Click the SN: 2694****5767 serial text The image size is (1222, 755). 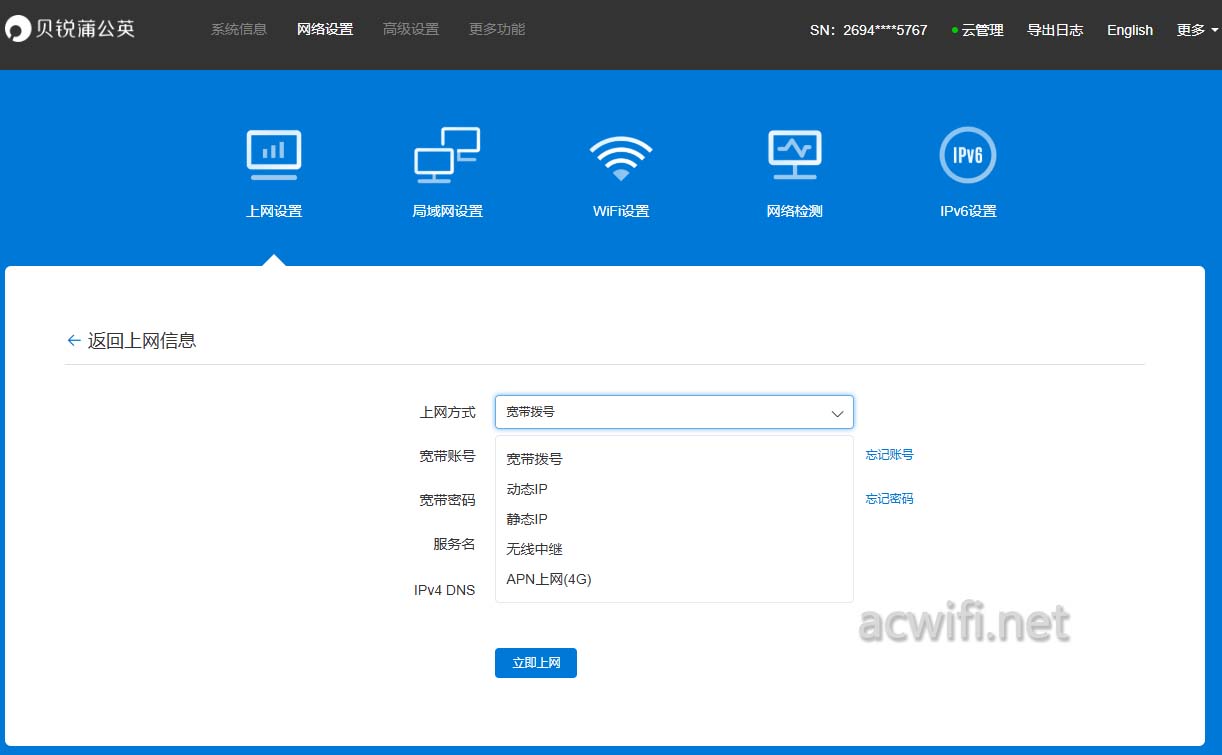point(868,30)
